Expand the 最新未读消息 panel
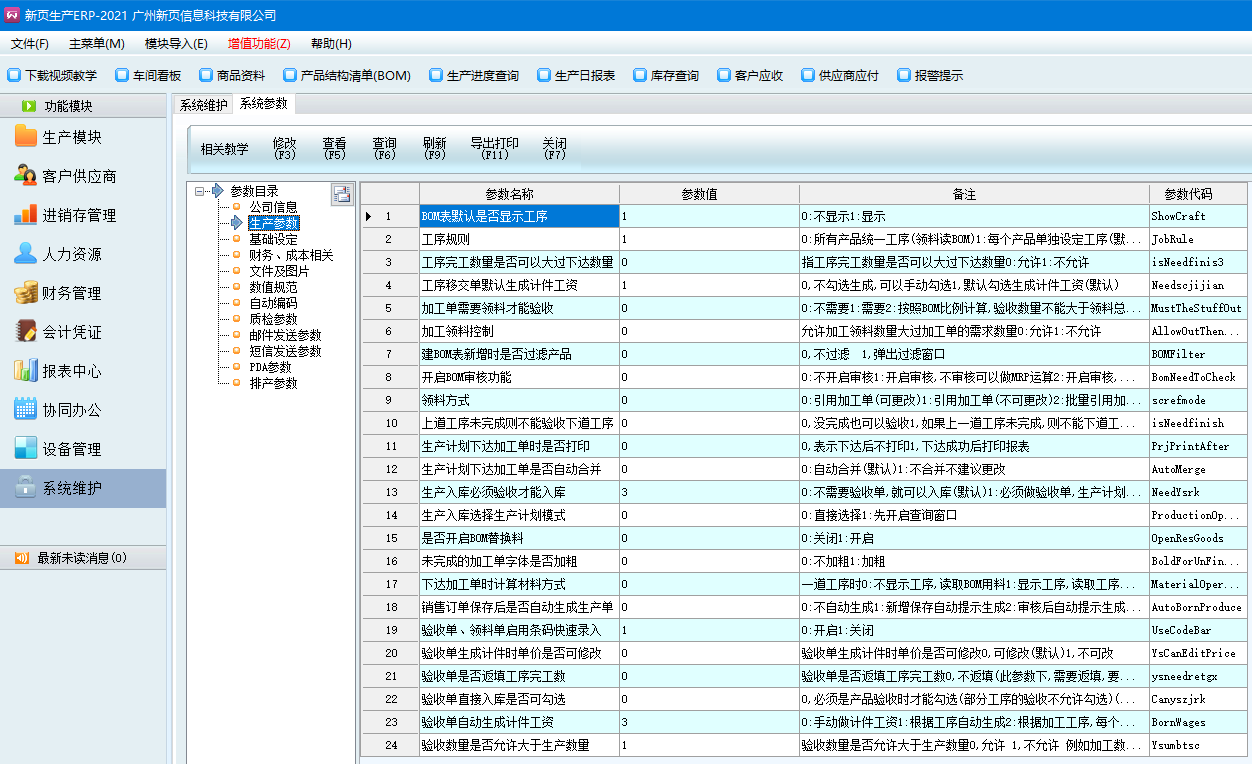1252x764 pixels. point(83,558)
